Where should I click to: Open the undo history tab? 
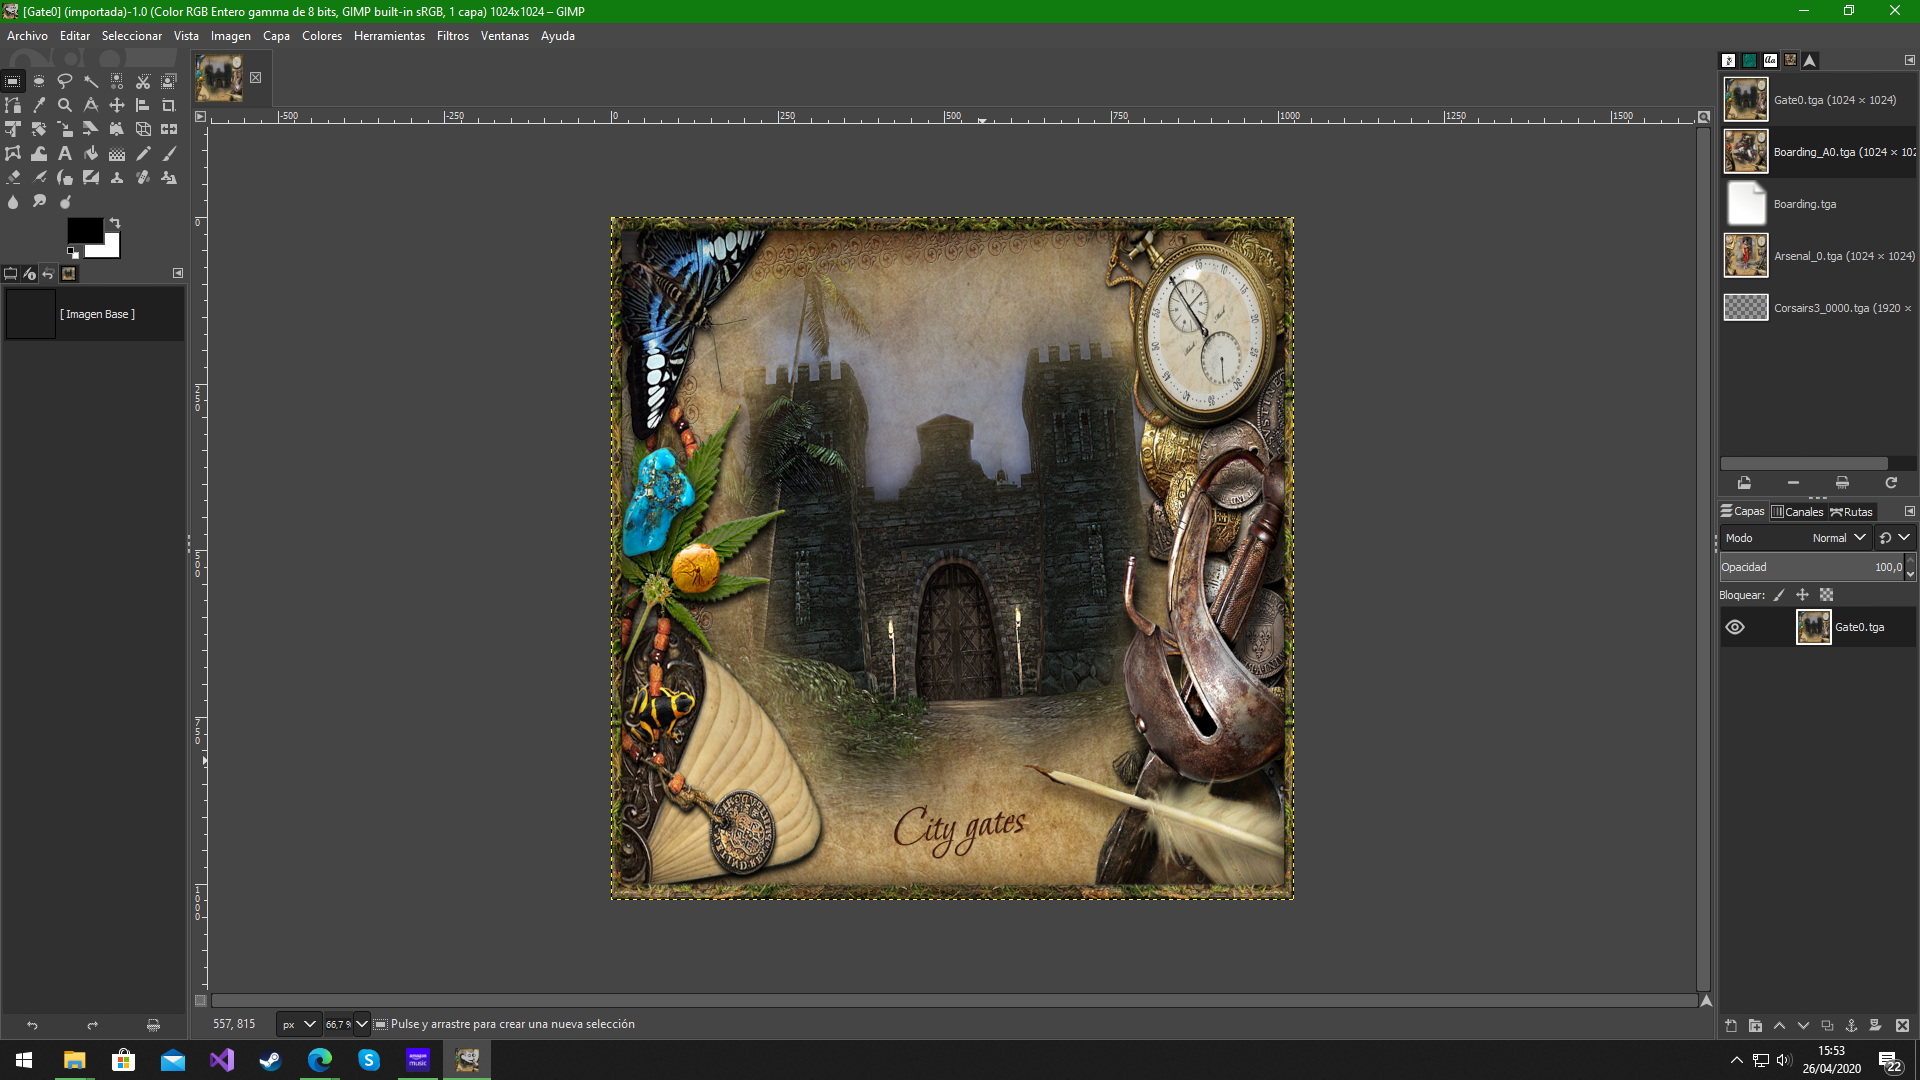coord(48,273)
